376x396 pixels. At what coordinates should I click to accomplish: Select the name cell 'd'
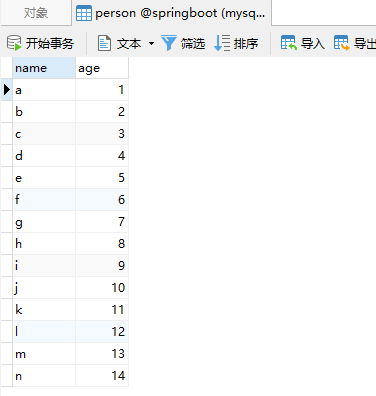pyautogui.click(x=44, y=156)
